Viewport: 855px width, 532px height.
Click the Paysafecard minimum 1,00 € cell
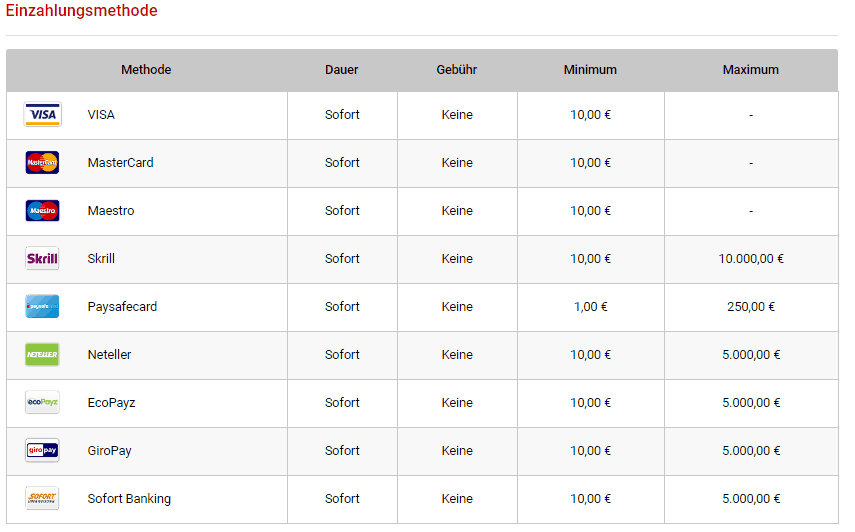point(590,307)
